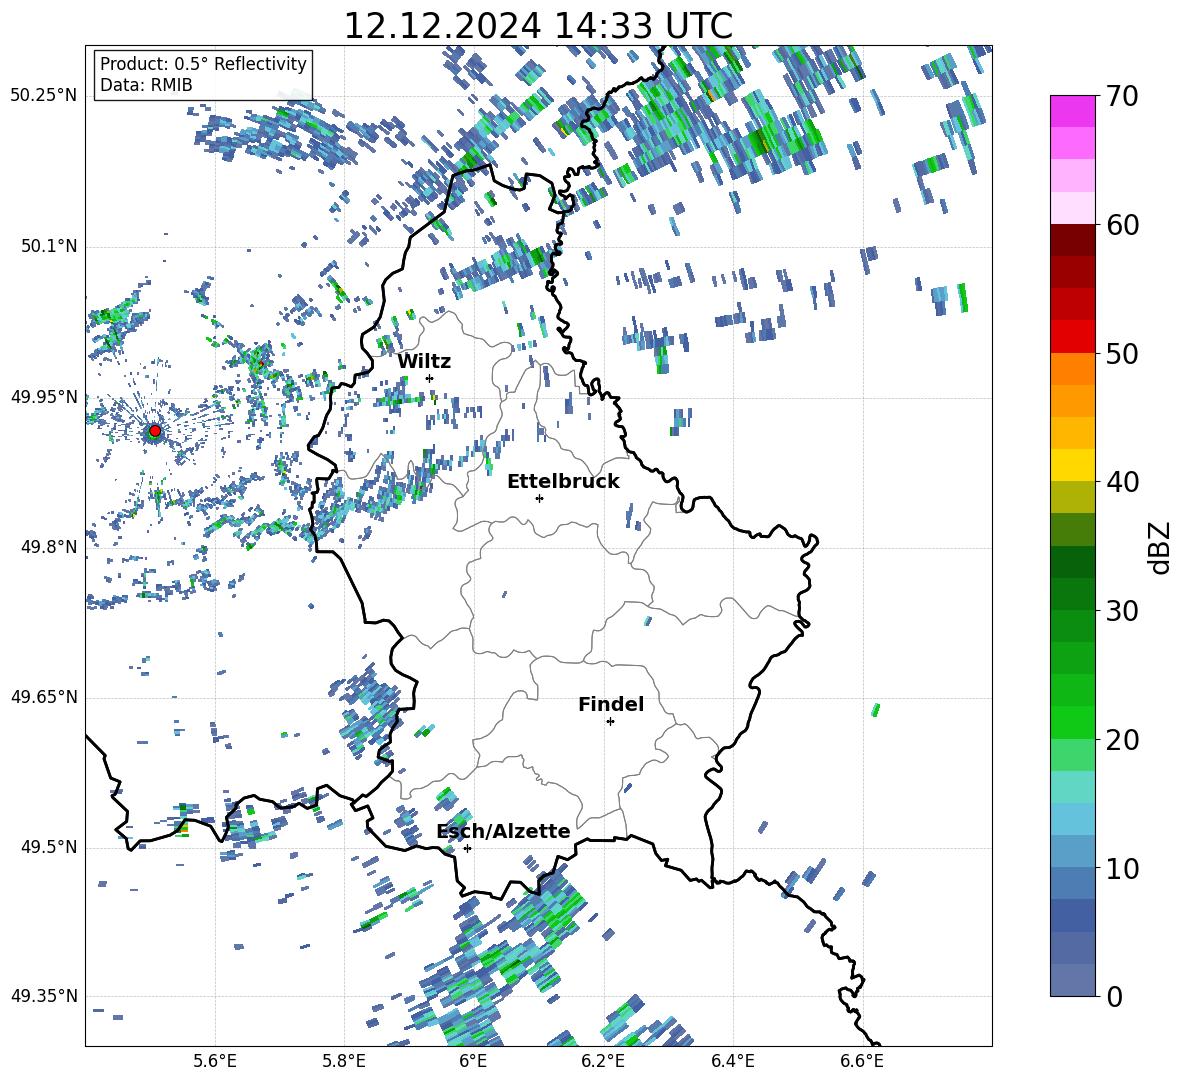Click the Esch/Alzette station cross marker

pyautogui.click(x=467, y=848)
